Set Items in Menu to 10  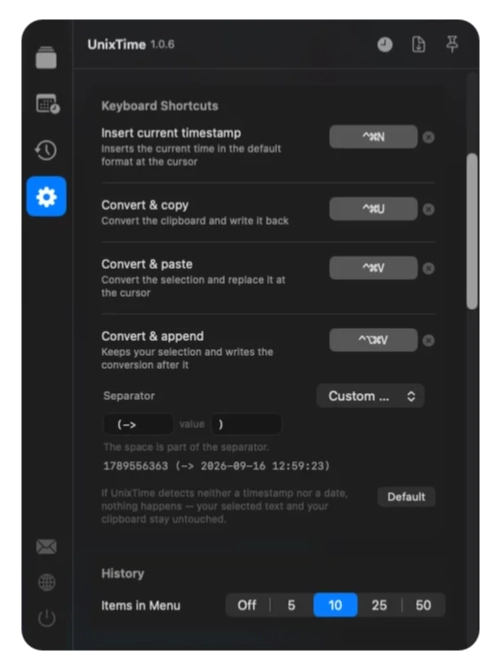click(x=335, y=605)
